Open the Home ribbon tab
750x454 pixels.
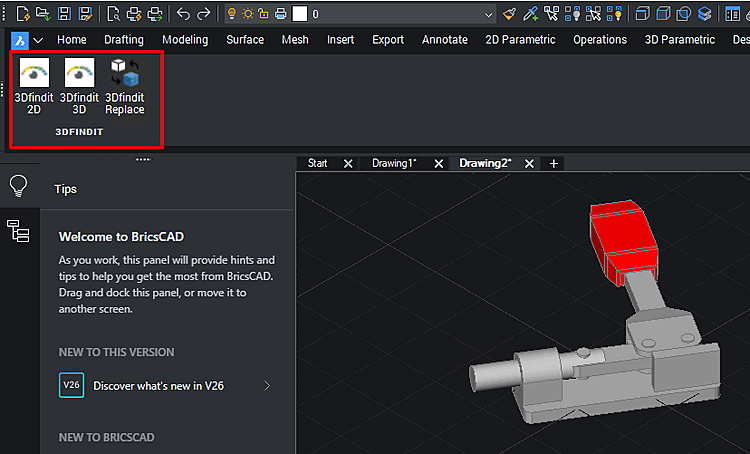(72, 40)
